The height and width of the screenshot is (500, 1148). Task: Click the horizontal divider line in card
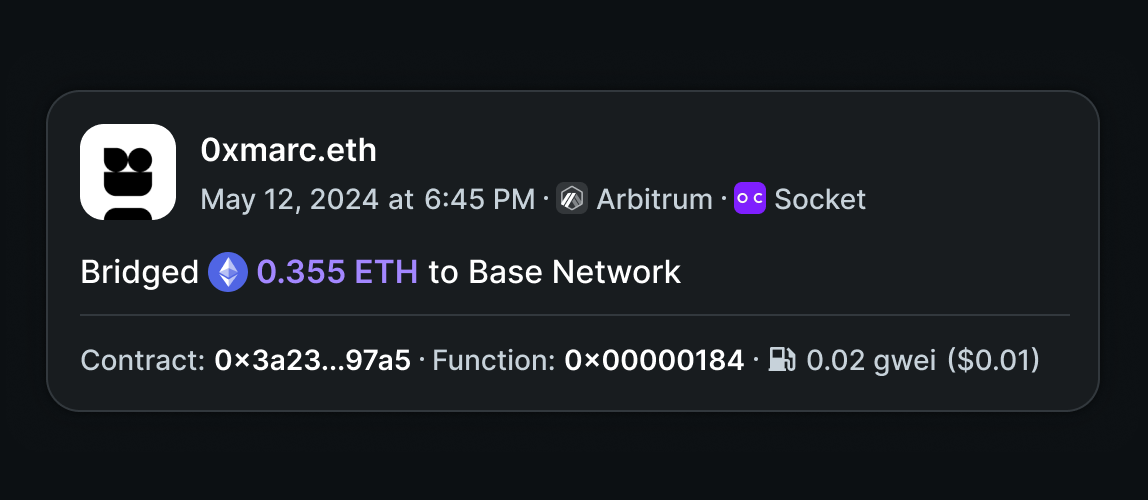coord(575,315)
